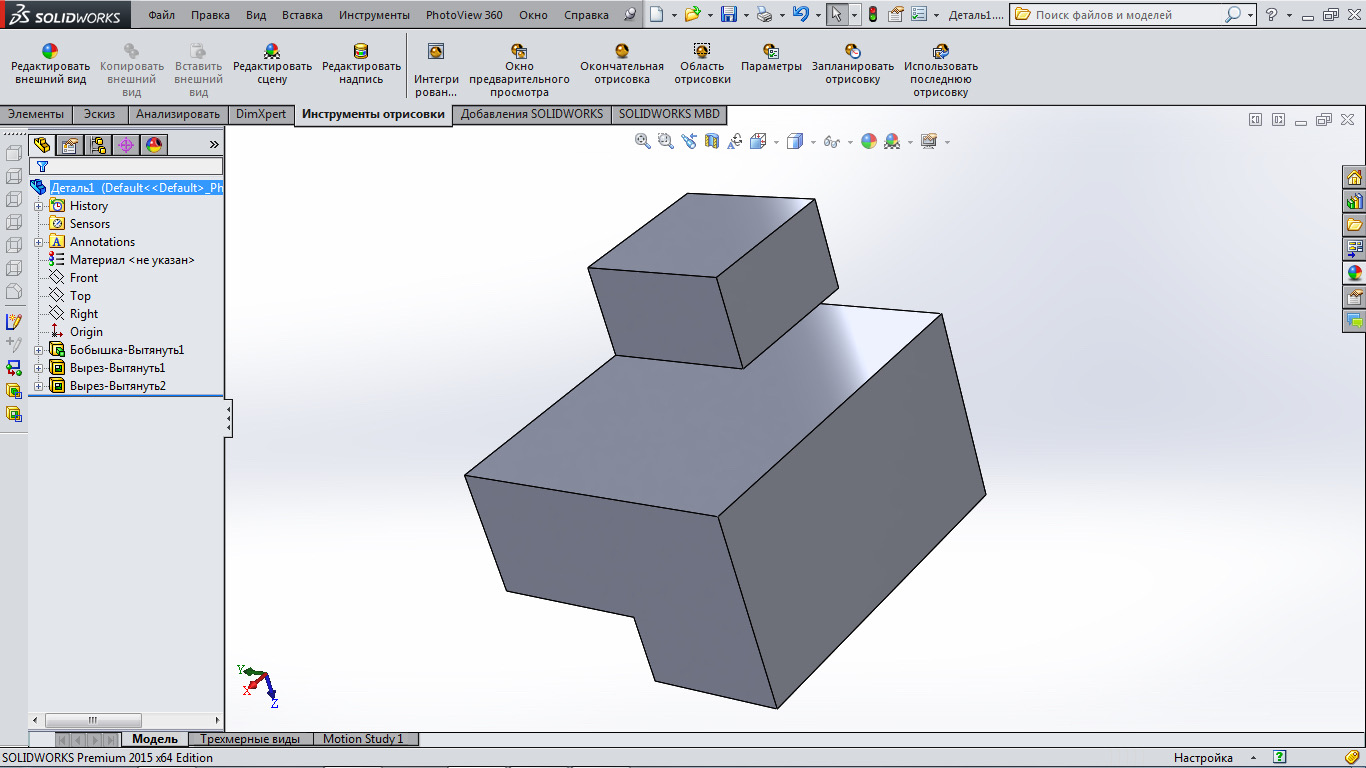The height and width of the screenshot is (768, 1366).
Task: Open the Display Style dropdown arrow
Action: tap(813, 143)
